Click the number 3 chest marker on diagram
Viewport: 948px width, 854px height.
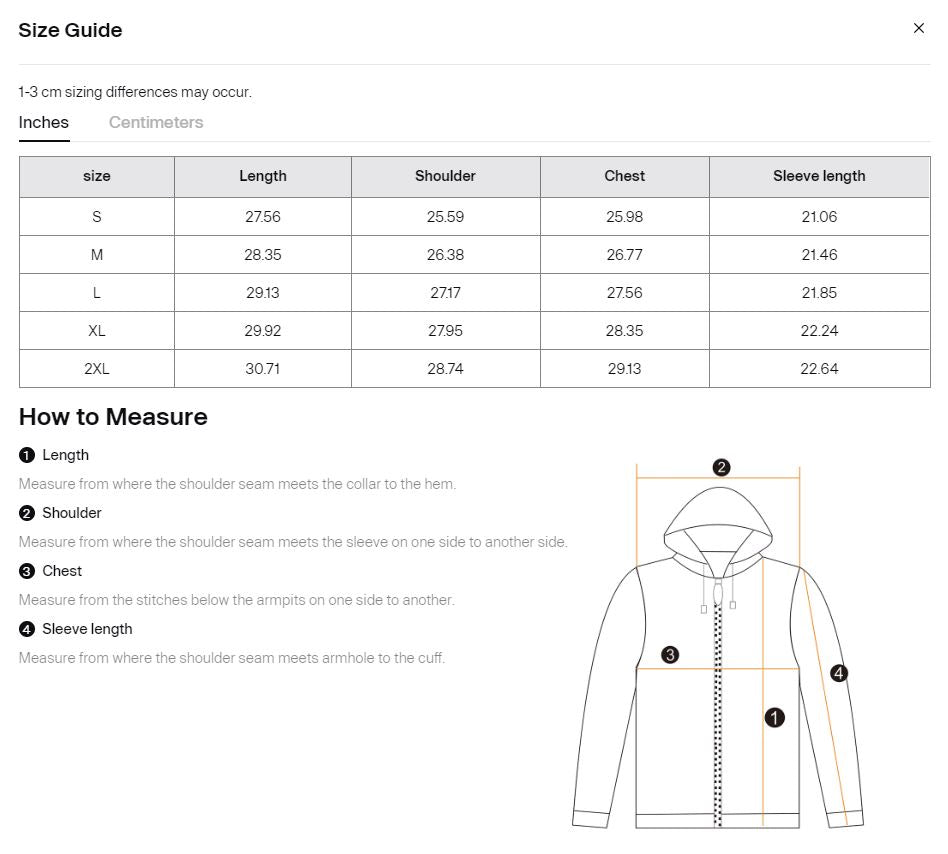[670, 655]
